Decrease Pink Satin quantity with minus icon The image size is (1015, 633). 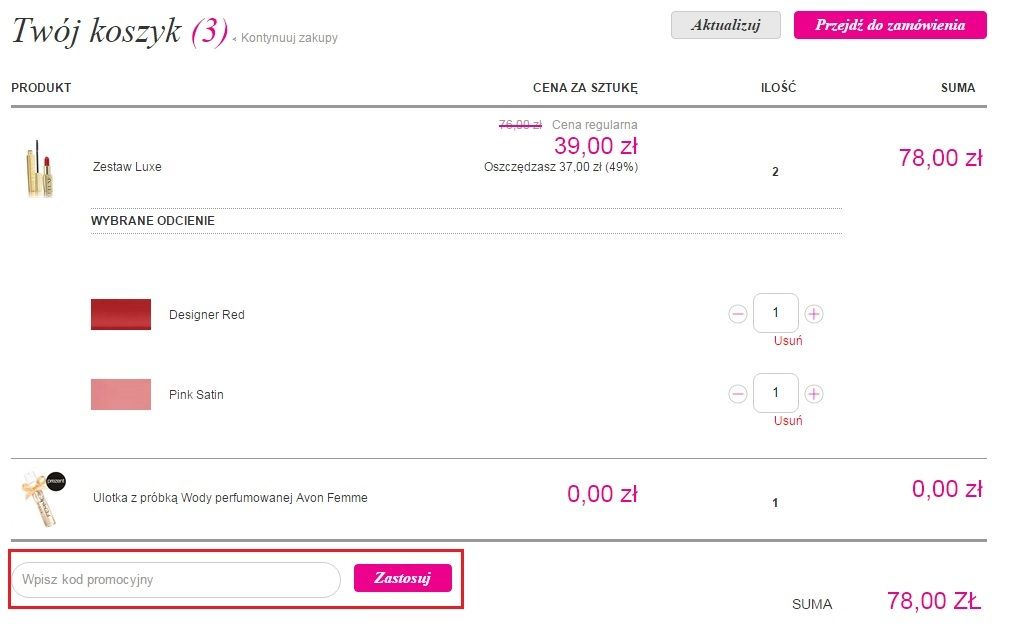click(737, 394)
